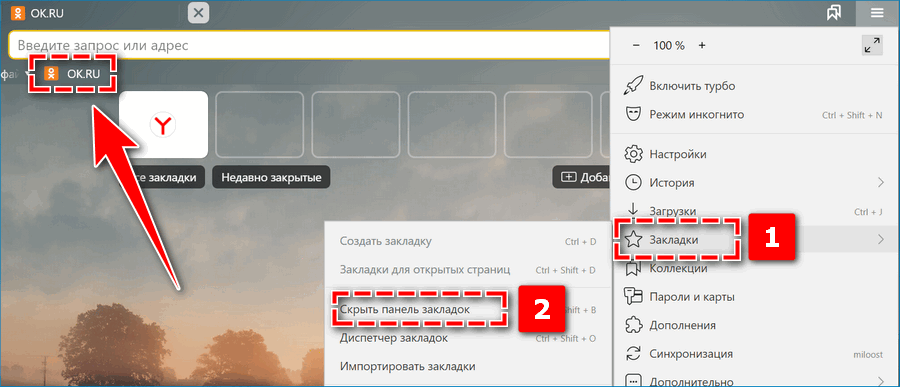The image size is (900, 387).
Task: Click the rocket turbo icon
Action: 633,86
